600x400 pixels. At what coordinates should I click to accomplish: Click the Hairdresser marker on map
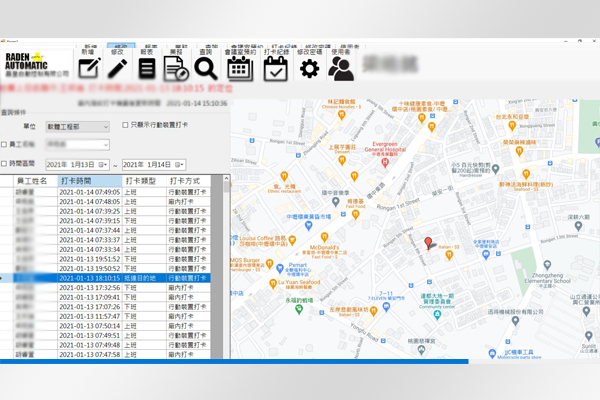coord(496,168)
